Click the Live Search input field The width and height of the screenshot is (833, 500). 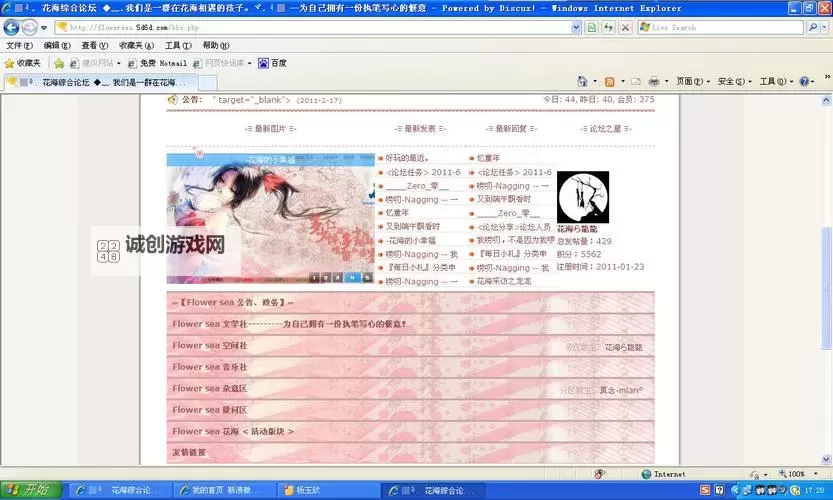(x=720, y=27)
